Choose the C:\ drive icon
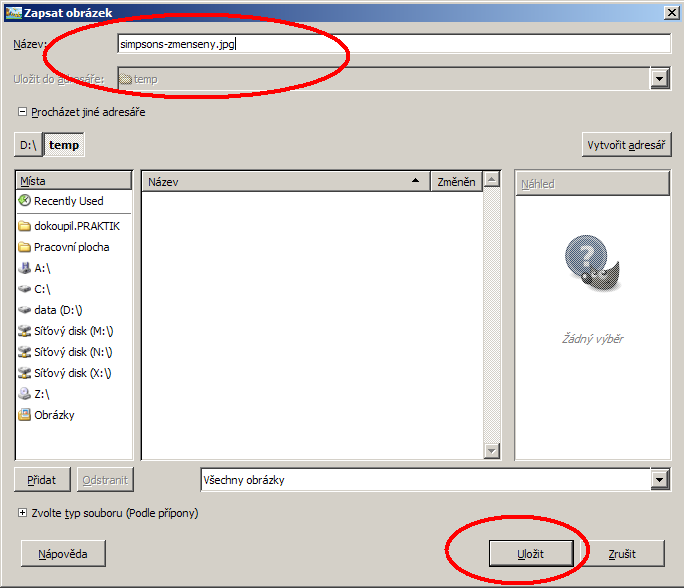 25,289
